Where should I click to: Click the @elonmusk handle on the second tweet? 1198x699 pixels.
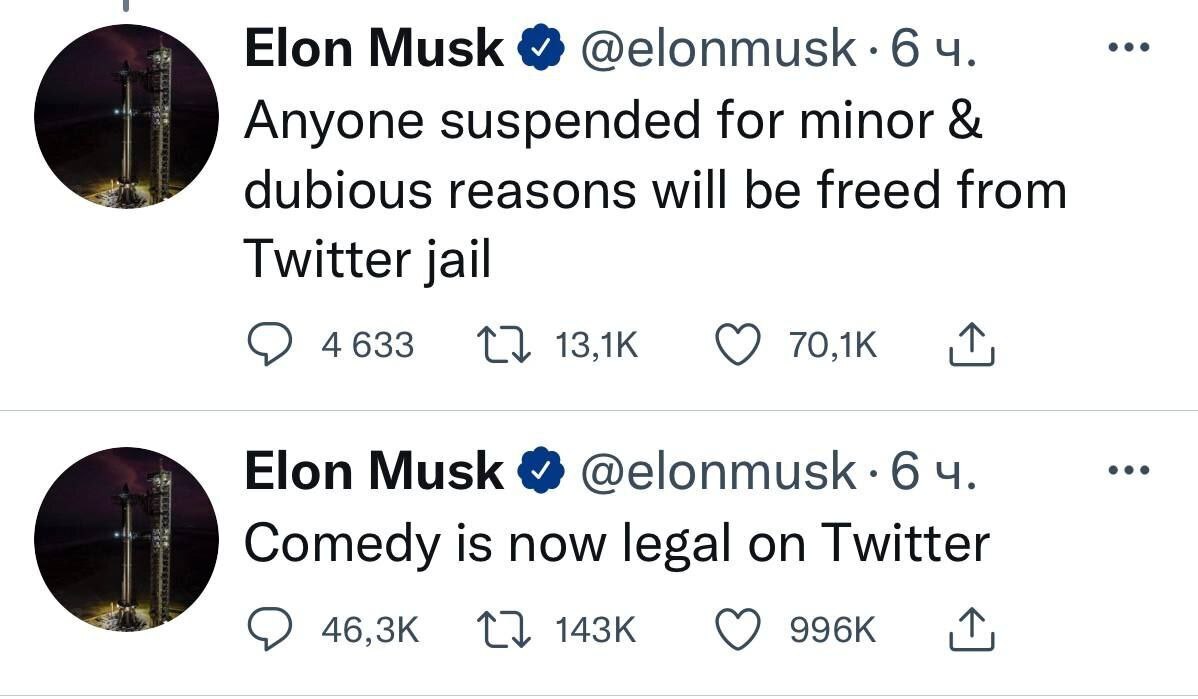717,468
